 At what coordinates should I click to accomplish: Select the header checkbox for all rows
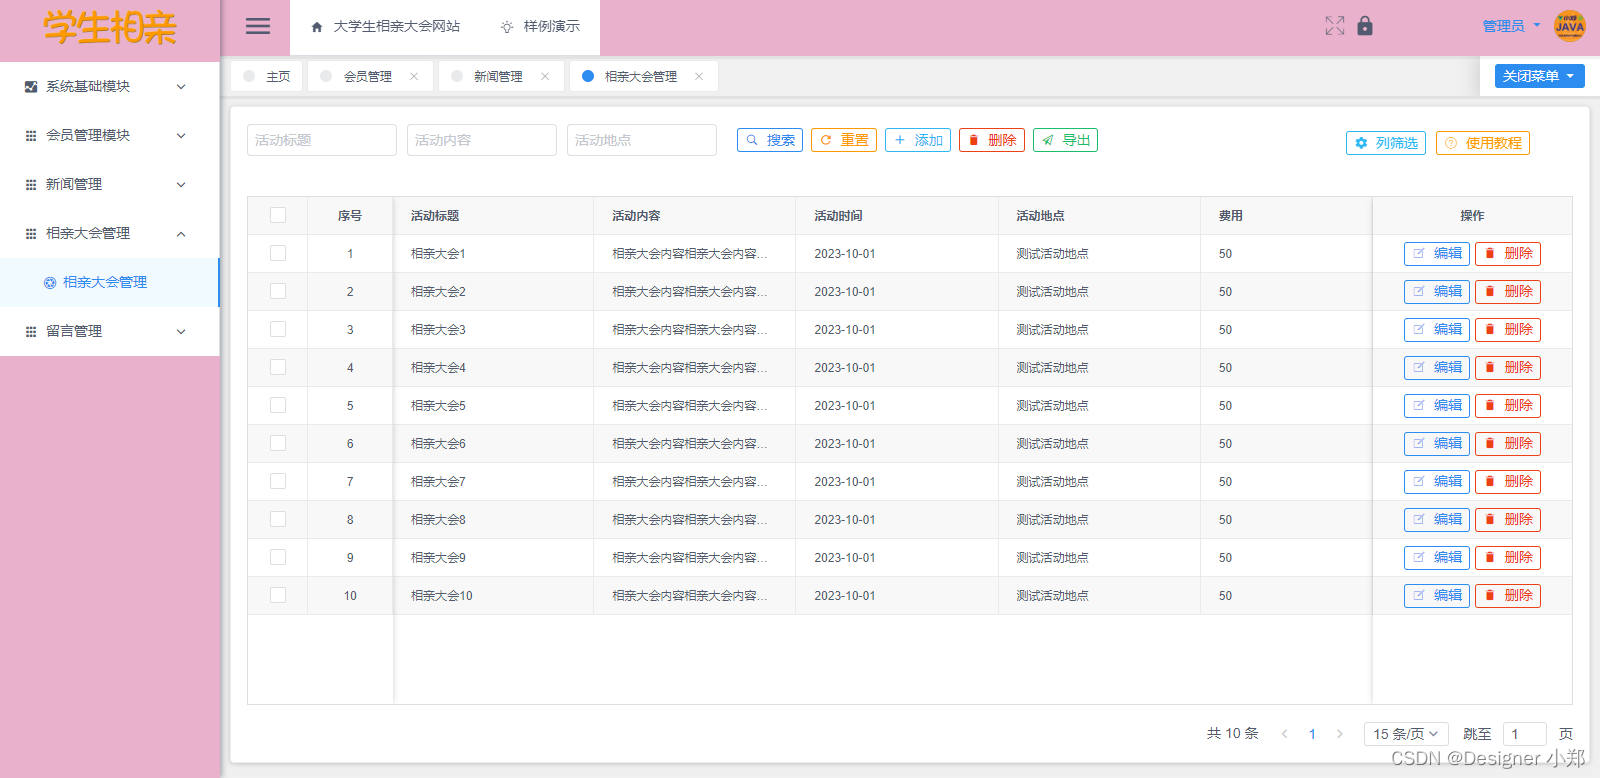(x=278, y=215)
